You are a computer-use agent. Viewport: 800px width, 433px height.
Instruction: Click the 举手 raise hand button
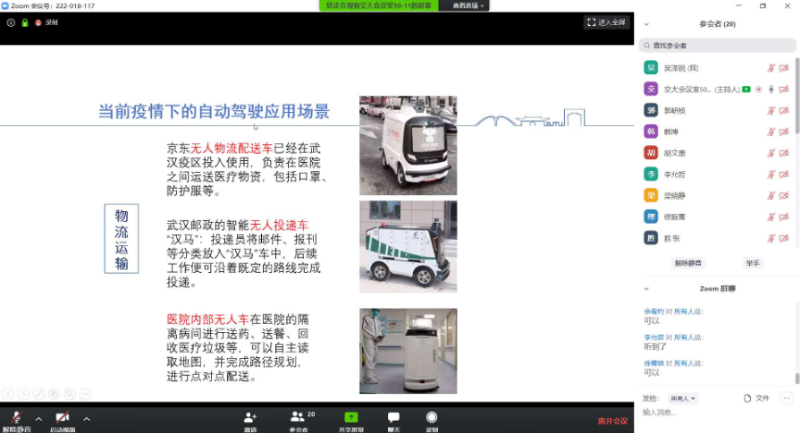(753, 263)
